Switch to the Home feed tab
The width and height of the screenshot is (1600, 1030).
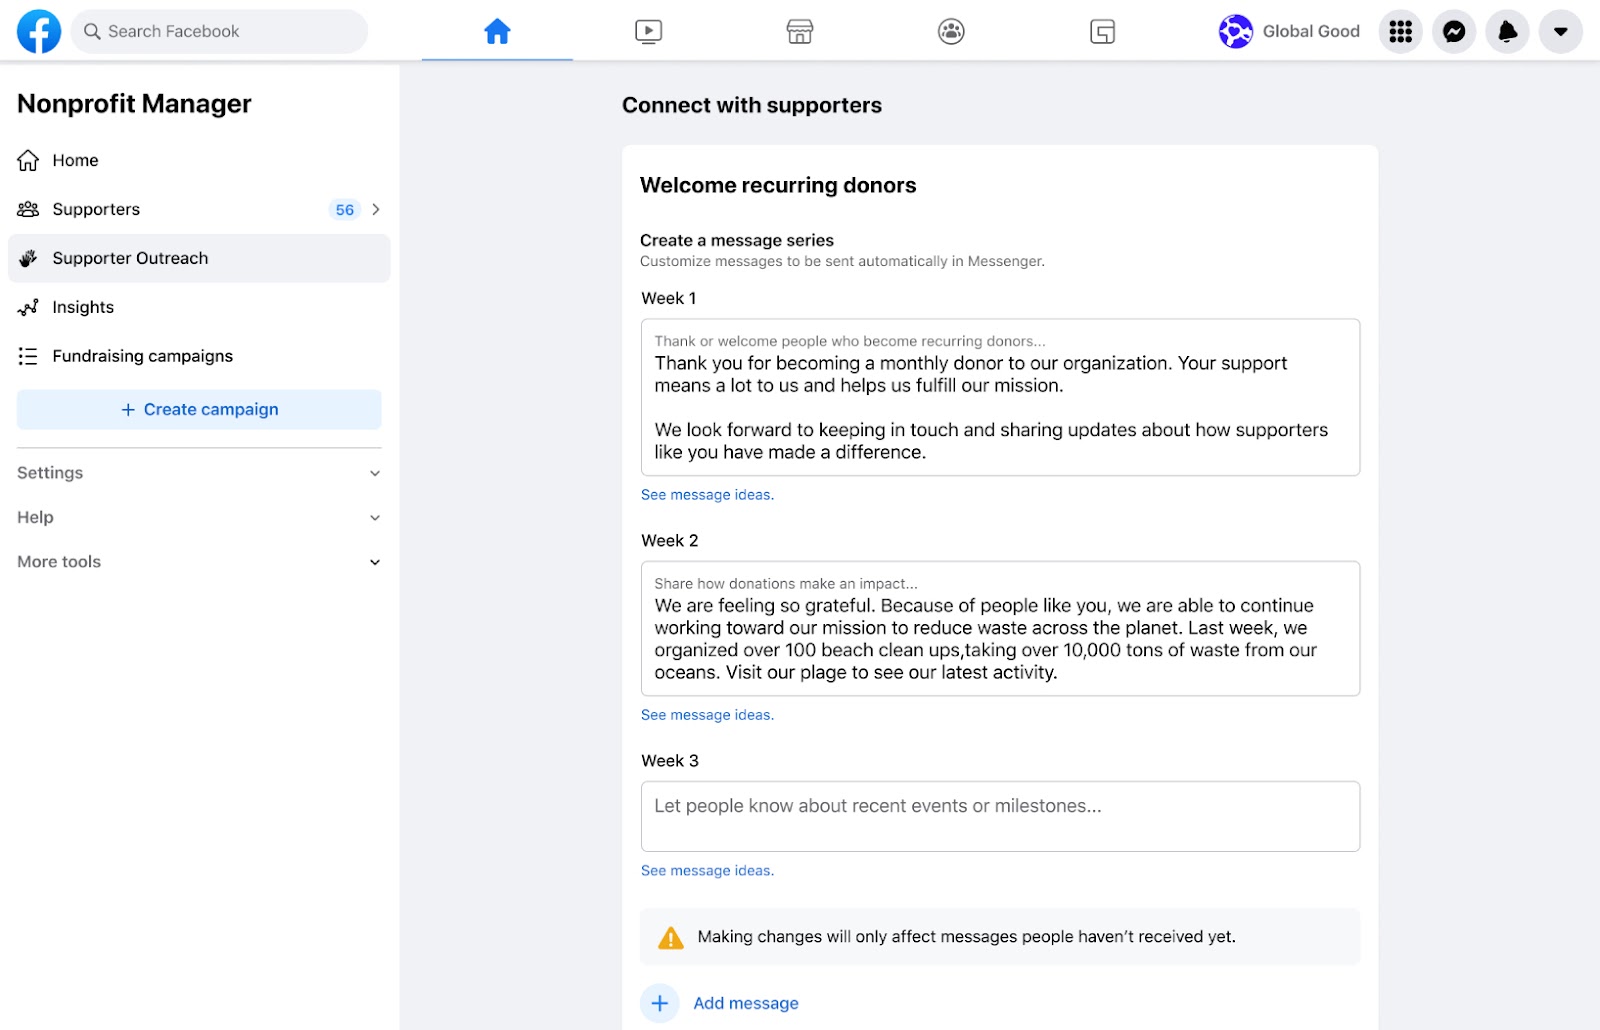(x=497, y=31)
